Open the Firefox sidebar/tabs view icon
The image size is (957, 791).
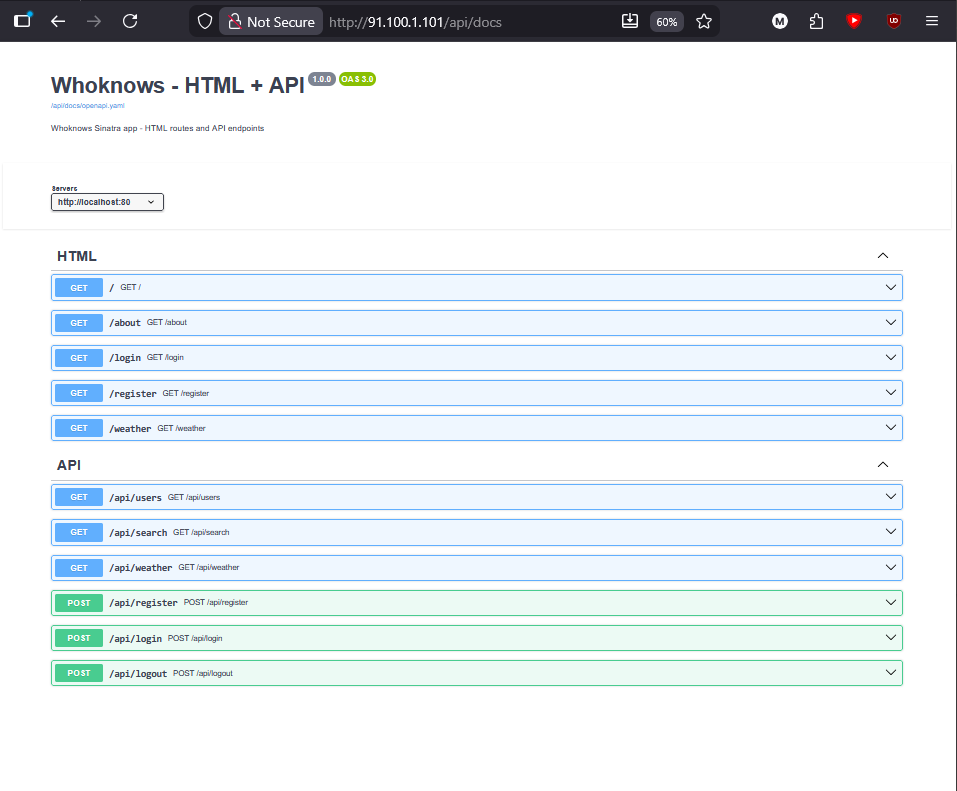pyautogui.click(x=23, y=21)
